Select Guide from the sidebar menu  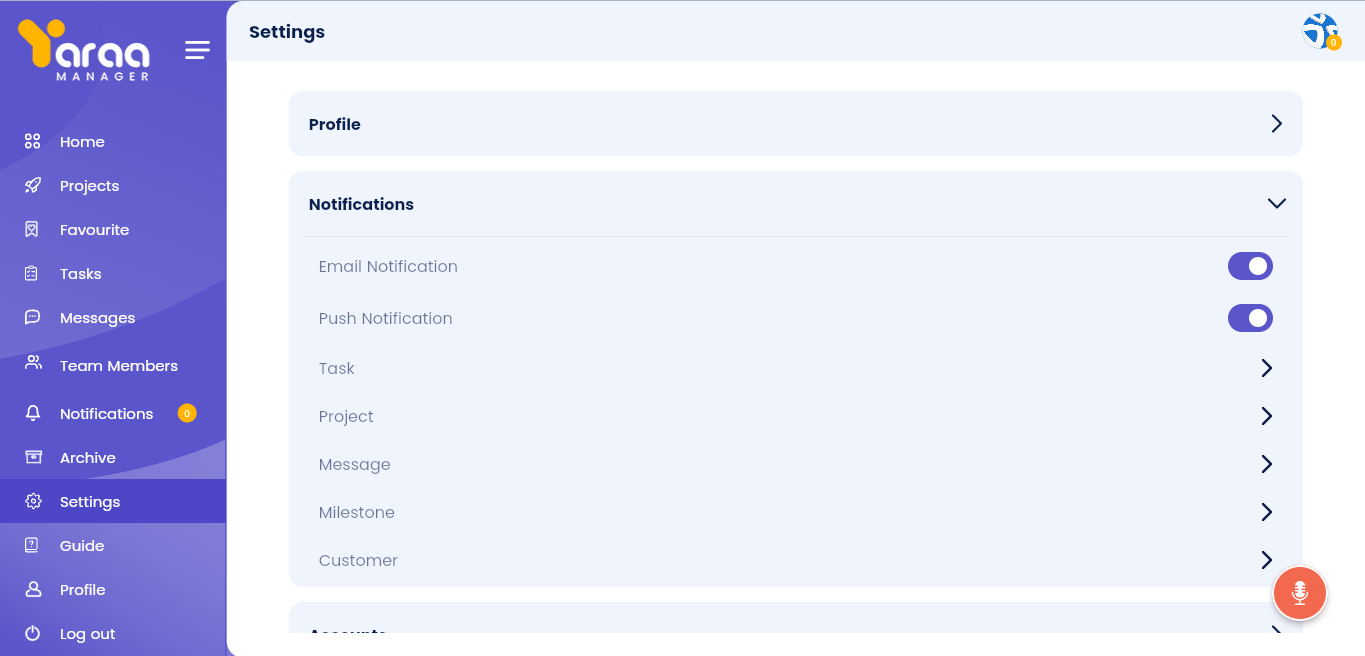click(82, 546)
